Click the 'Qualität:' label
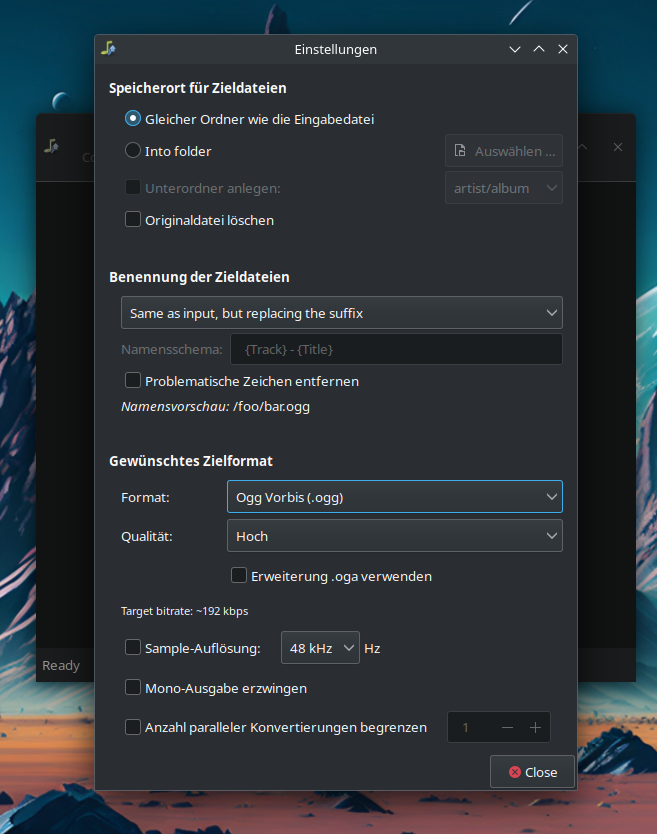Viewport: 657px width, 834px height. tap(147, 536)
